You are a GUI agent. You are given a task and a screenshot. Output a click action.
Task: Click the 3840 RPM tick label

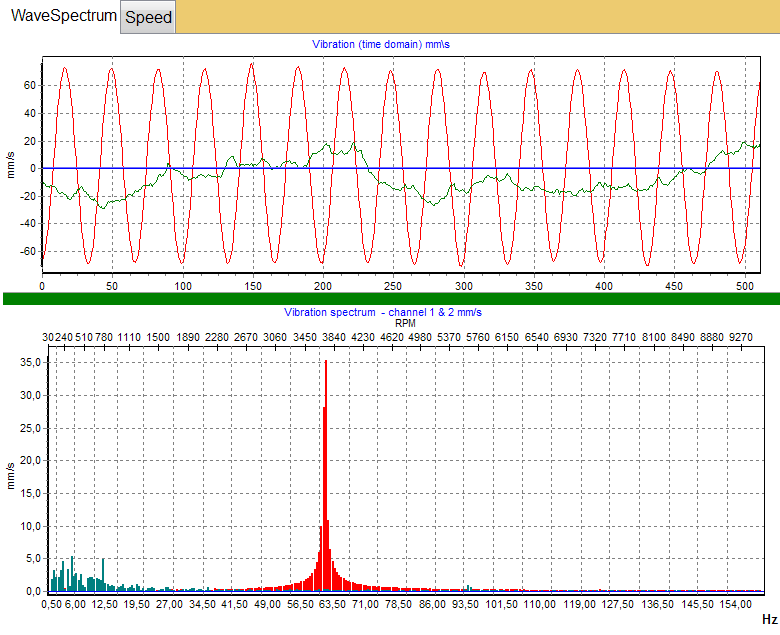click(x=333, y=337)
